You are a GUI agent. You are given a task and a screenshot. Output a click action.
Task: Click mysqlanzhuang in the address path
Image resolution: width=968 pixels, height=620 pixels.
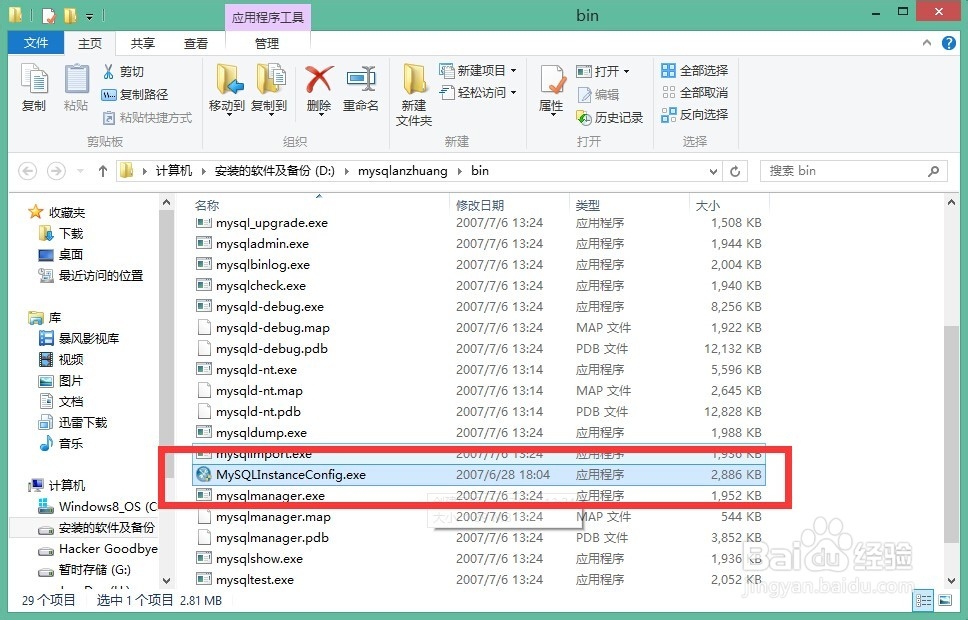pos(403,171)
